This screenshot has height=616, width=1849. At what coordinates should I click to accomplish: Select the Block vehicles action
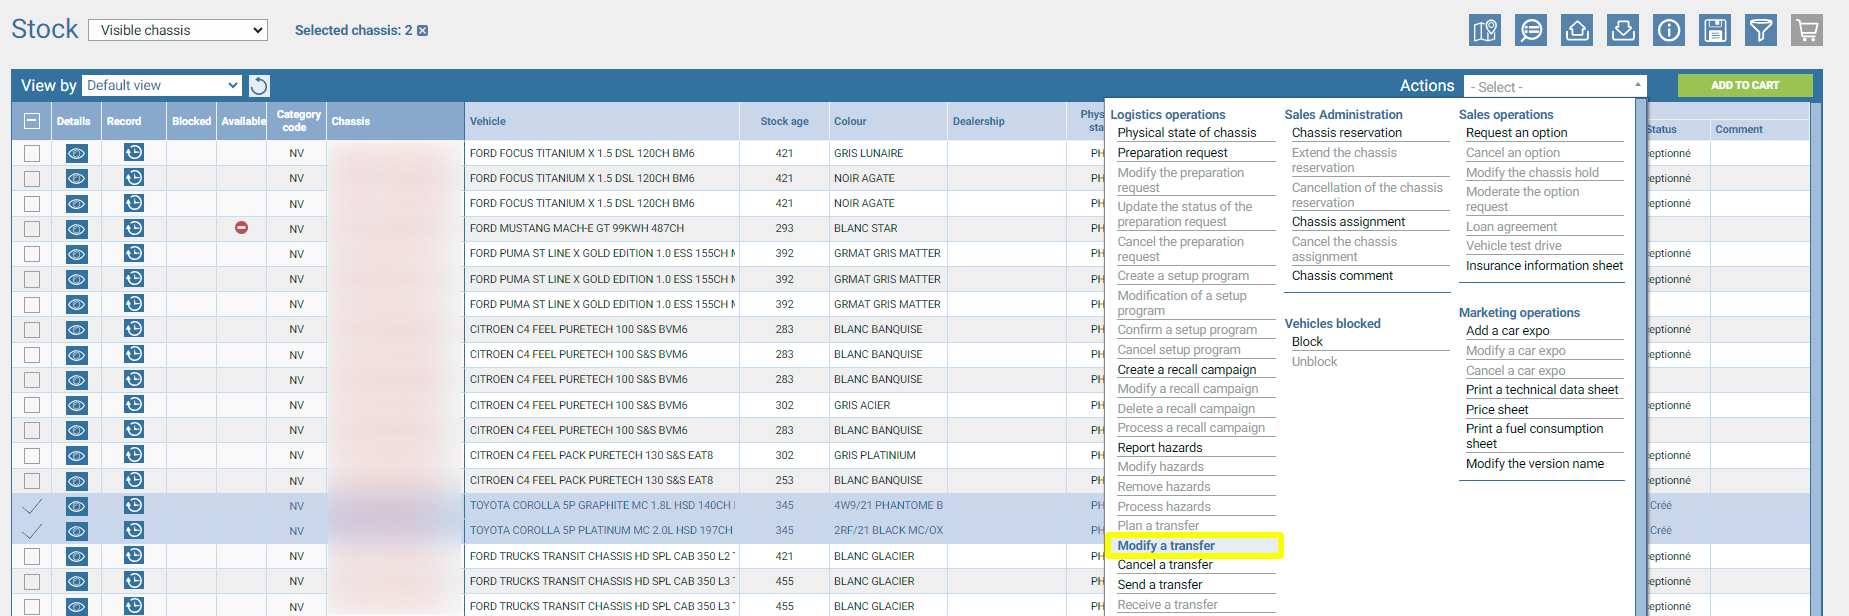1307,342
